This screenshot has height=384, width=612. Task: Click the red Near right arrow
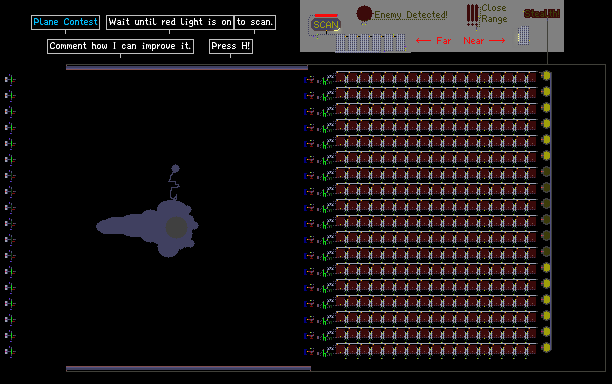tap(497, 40)
